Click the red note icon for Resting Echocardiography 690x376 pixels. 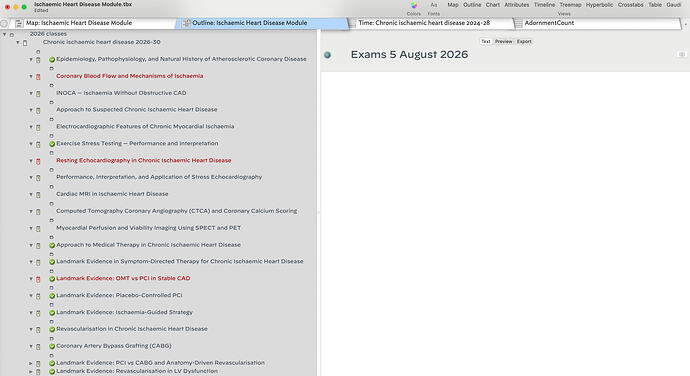tap(38, 161)
